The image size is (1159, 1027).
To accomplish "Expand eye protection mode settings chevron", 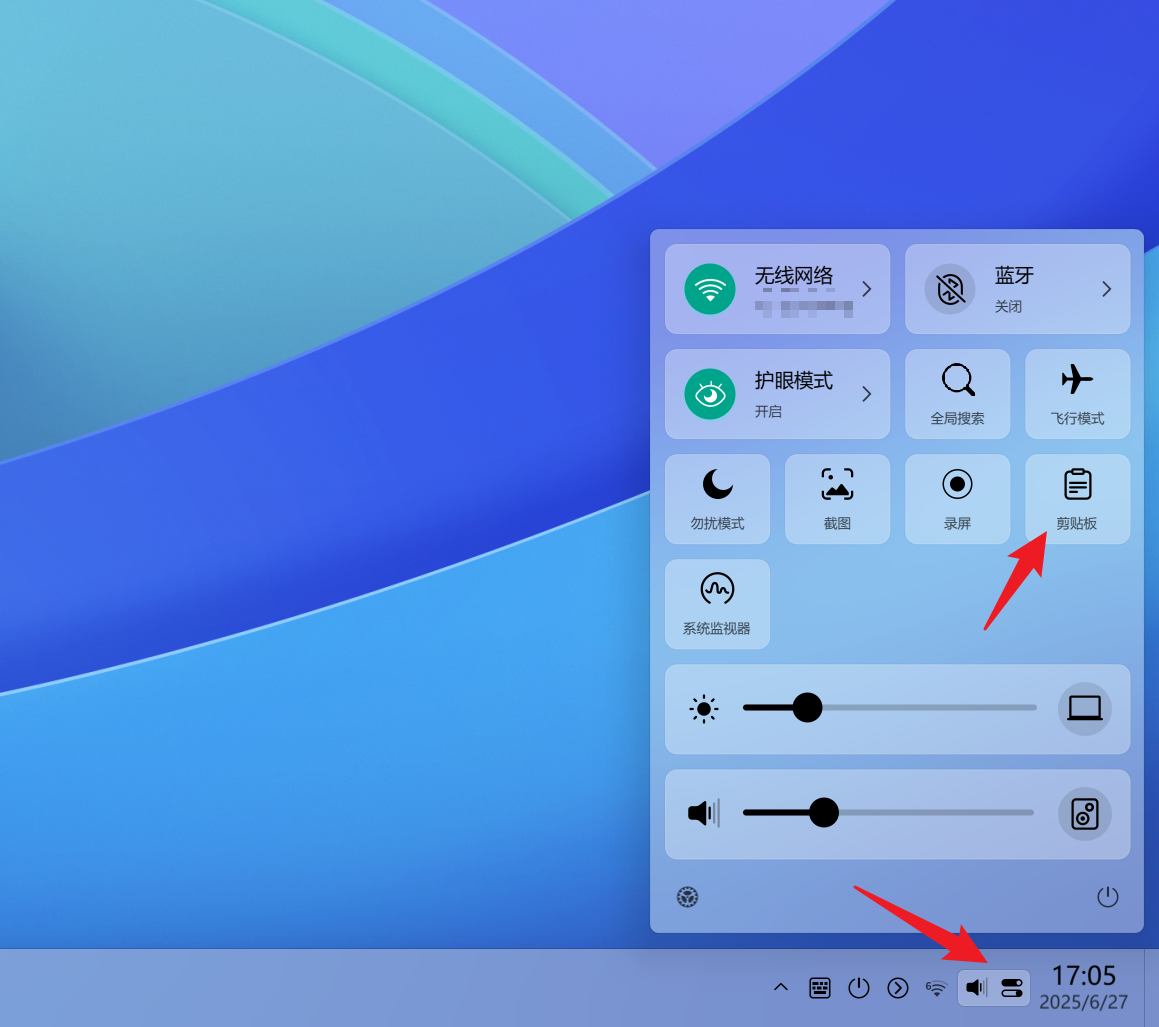I will pyautogui.click(x=867, y=394).
